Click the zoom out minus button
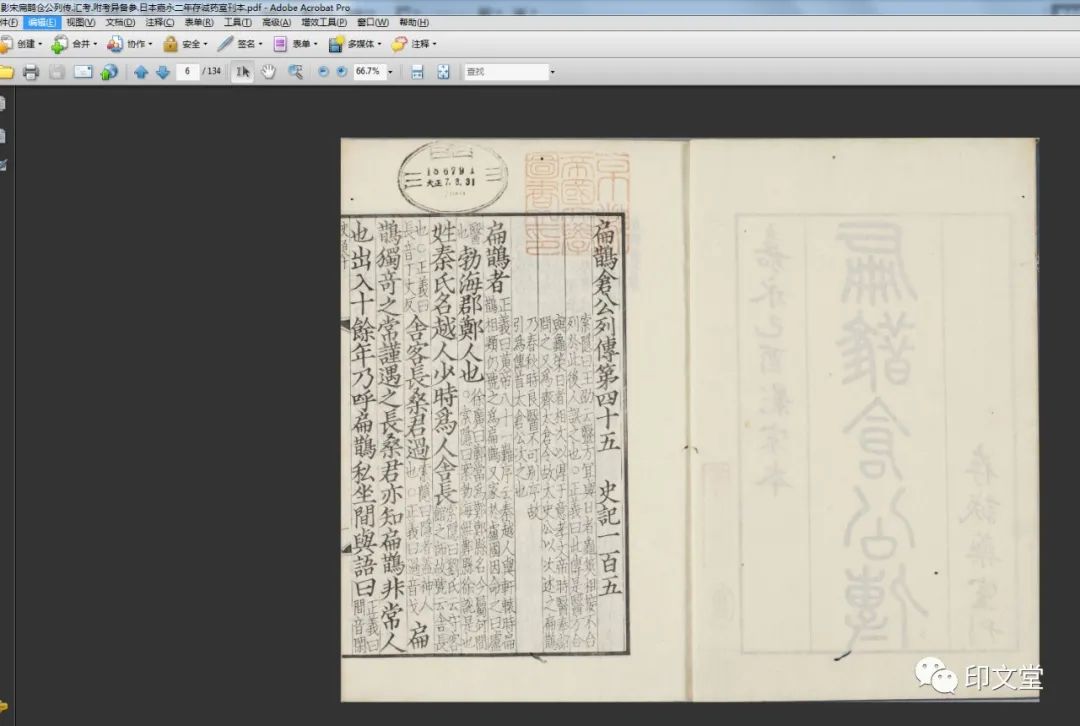Screen dimensions: 1080x726 tap(323, 72)
